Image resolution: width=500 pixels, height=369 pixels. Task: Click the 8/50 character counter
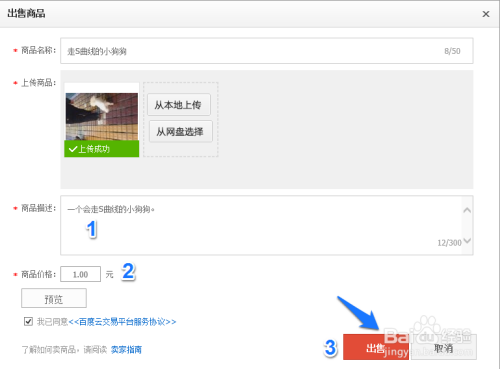click(x=452, y=51)
